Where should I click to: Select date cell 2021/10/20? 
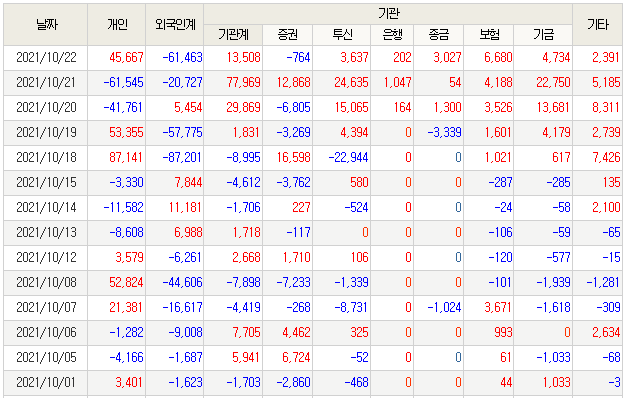46,107
